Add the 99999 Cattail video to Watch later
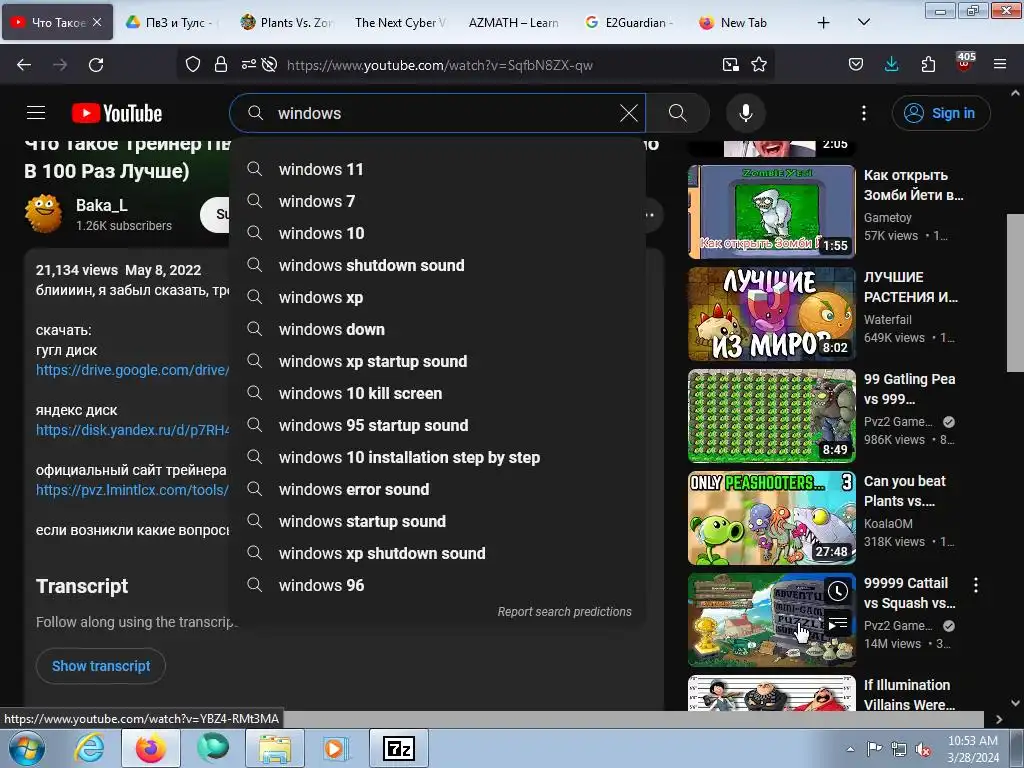The height and width of the screenshot is (768, 1024). [x=838, y=591]
